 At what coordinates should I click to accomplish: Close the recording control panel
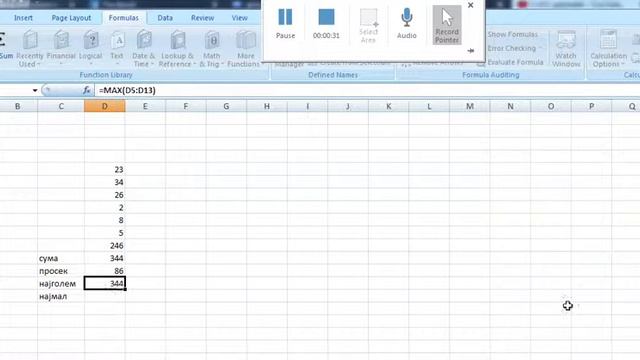[471, 5]
